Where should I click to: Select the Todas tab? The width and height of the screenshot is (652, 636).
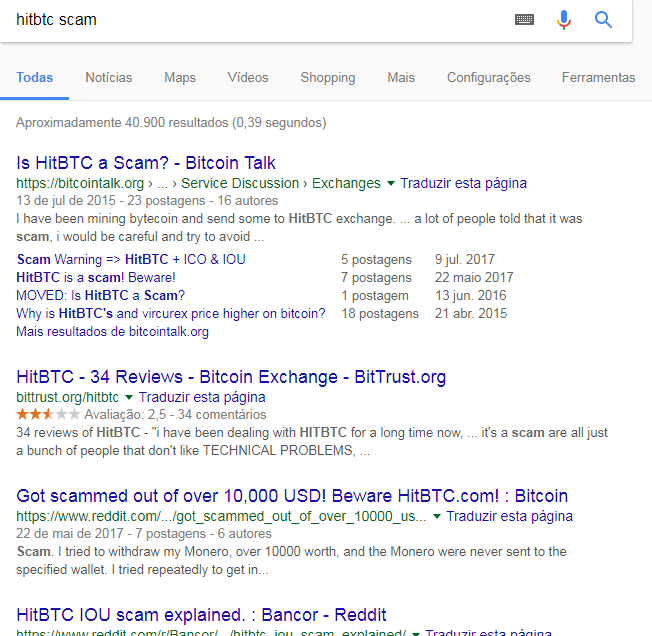[35, 78]
